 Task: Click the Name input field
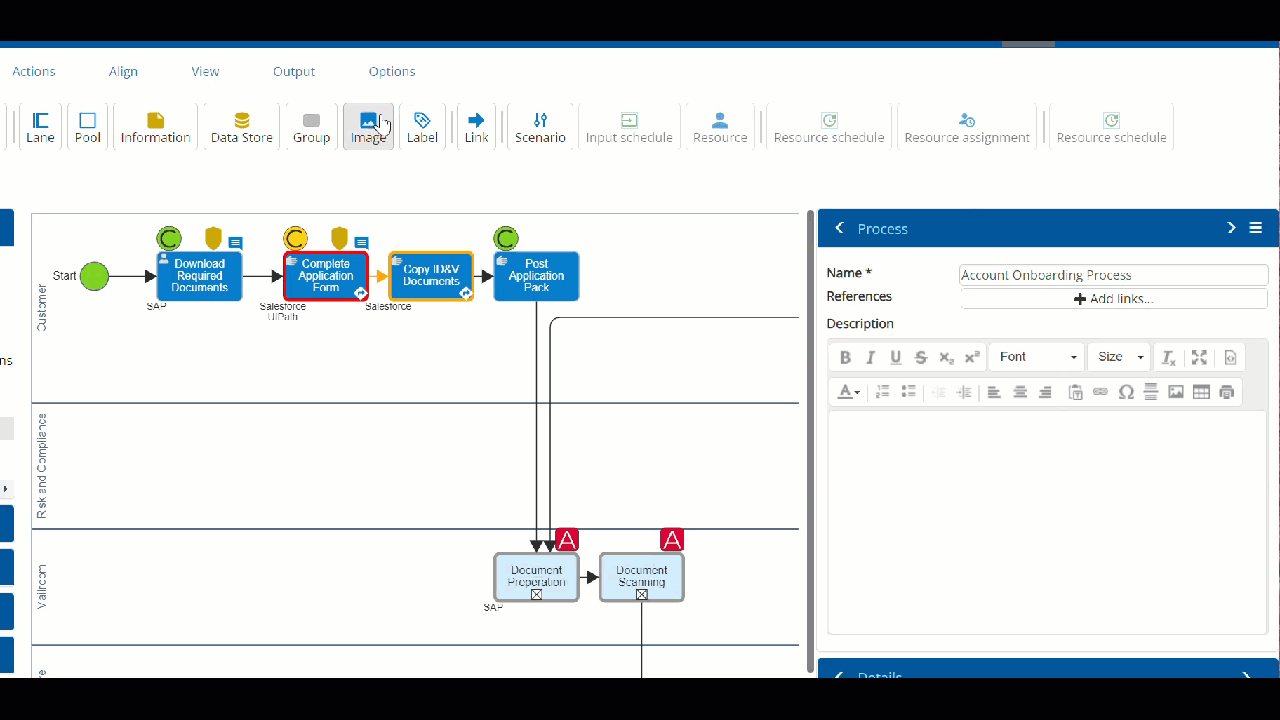[1113, 275]
